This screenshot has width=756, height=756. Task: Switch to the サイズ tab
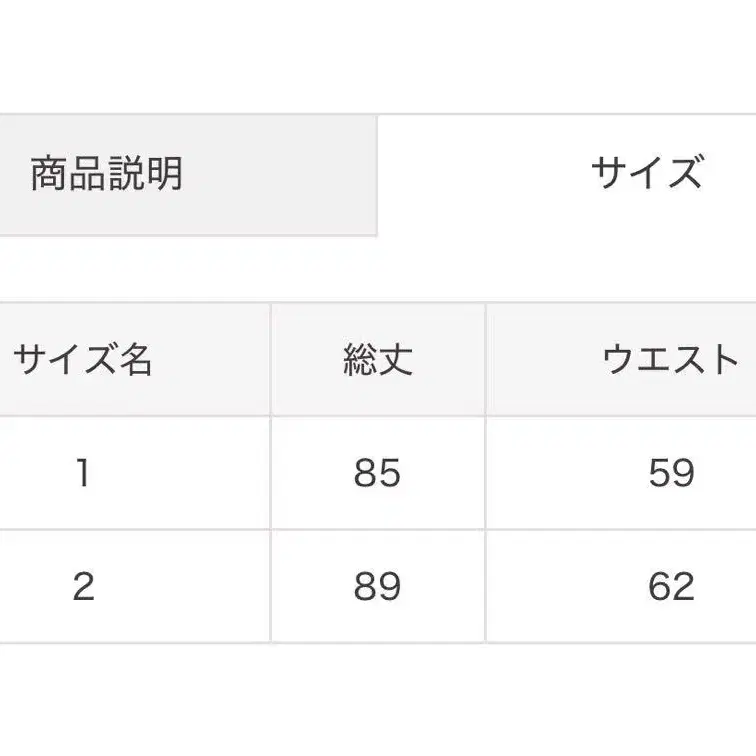coord(646,173)
